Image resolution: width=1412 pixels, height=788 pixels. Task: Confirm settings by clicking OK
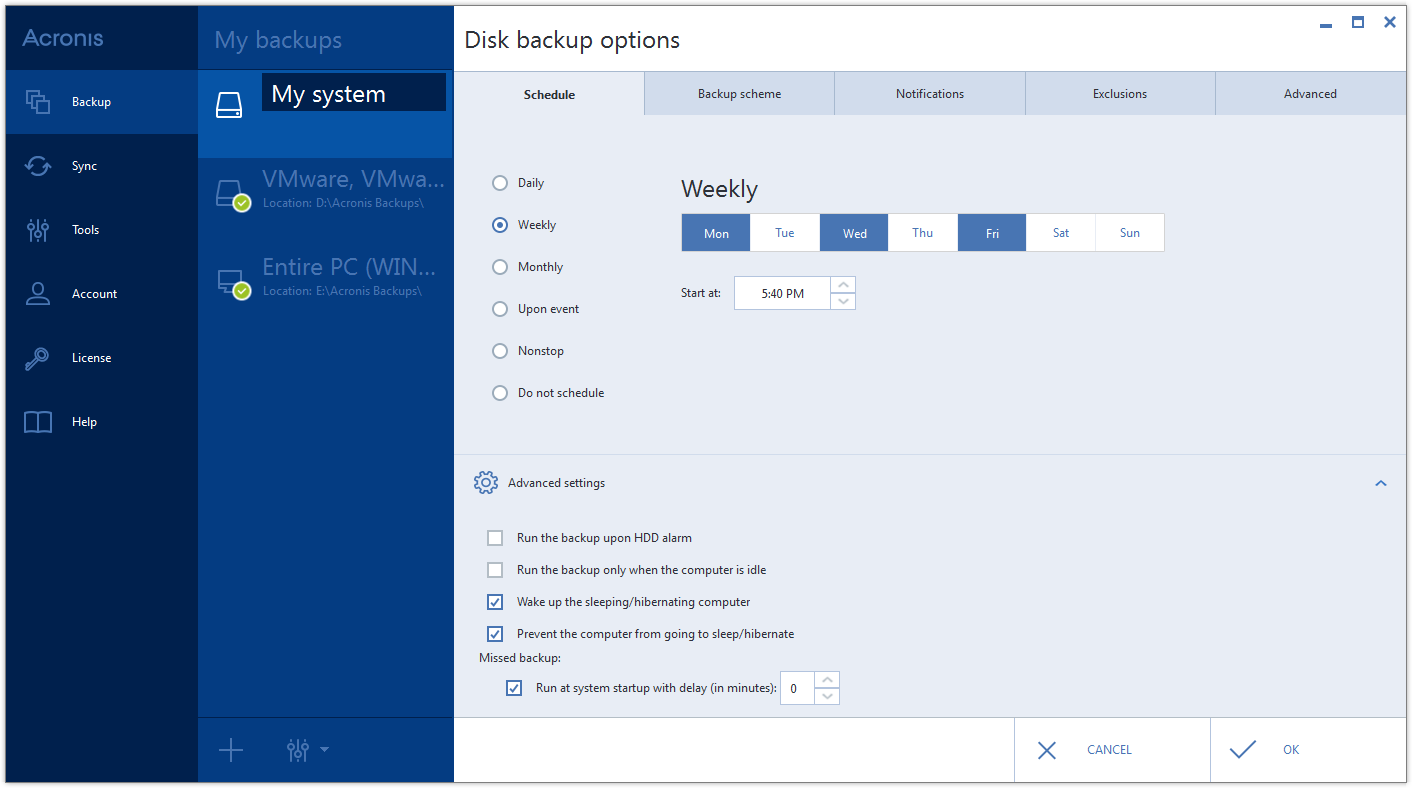[1290, 749]
